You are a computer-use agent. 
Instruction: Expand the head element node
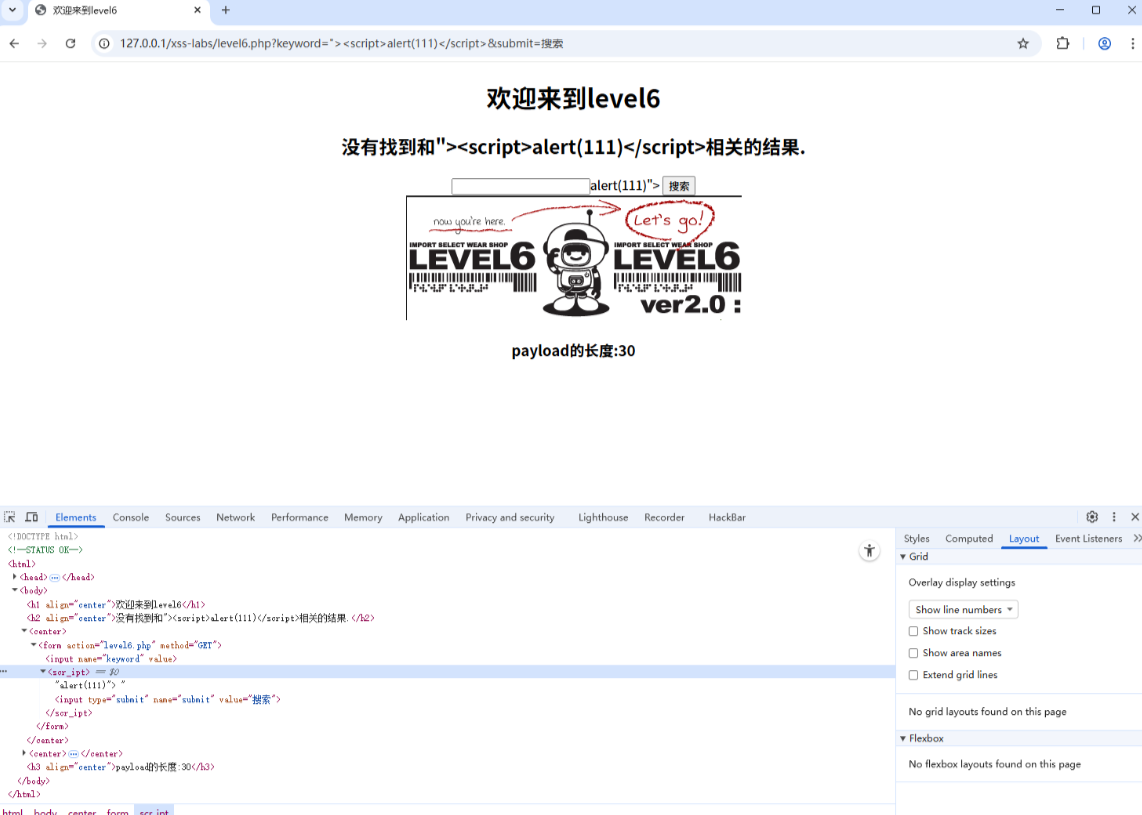[x=15, y=577]
